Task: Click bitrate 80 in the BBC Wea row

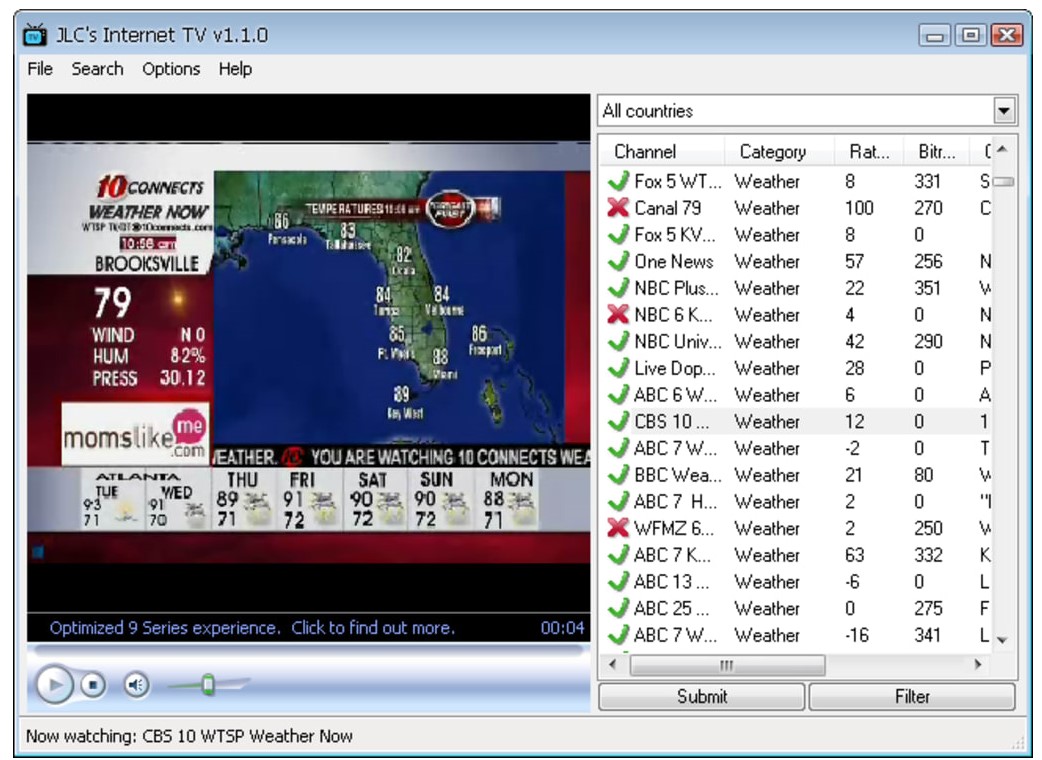Action: (x=923, y=474)
